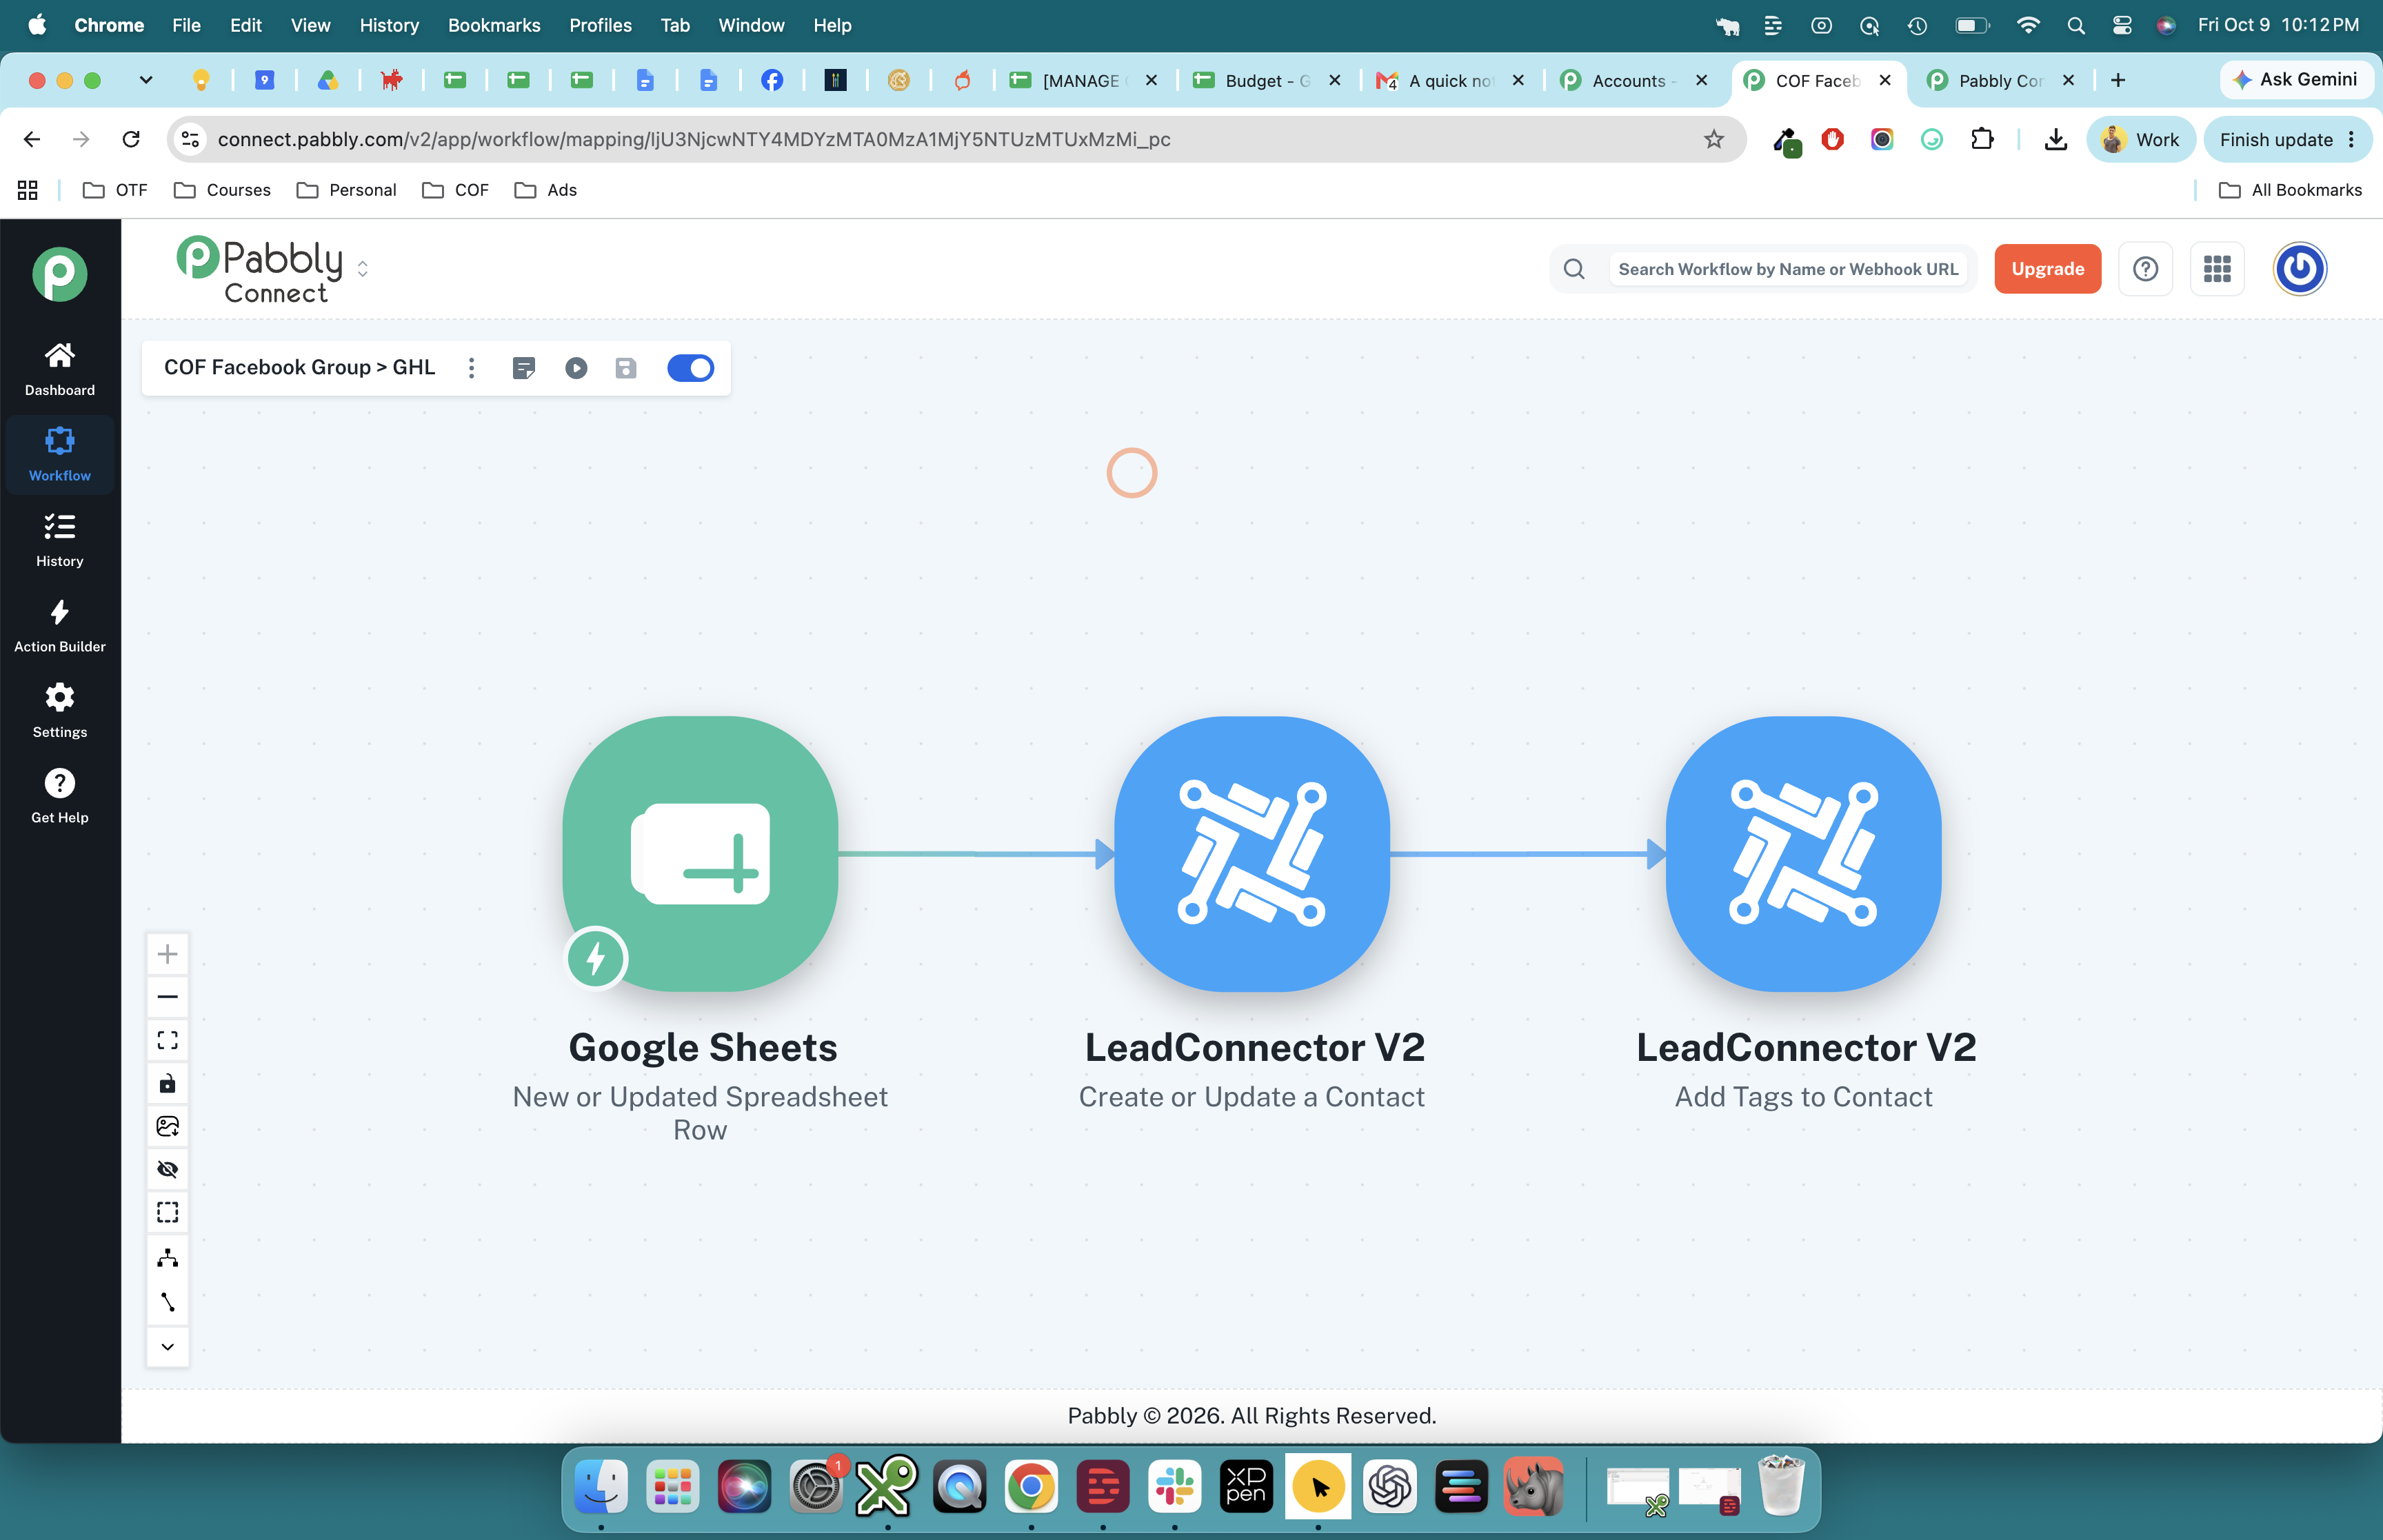Screen dimensions: 2383x1540
Task: Fit the workflow to view
Action: tap(168, 1040)
